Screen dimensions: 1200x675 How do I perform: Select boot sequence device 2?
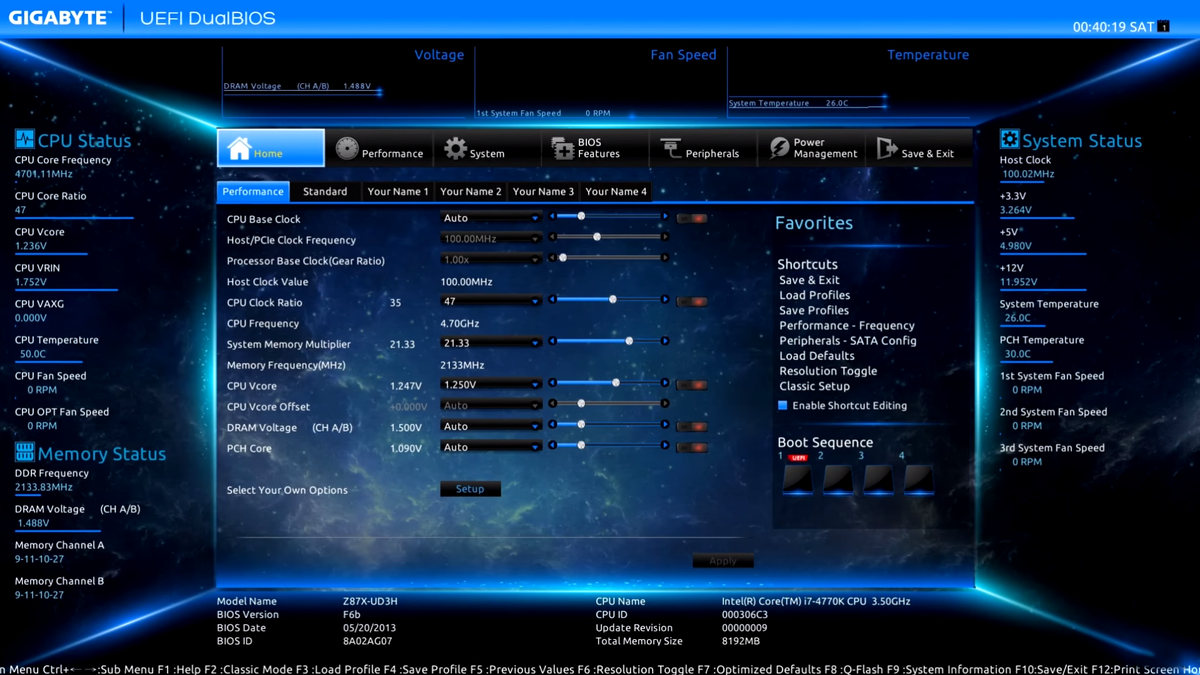838,479
